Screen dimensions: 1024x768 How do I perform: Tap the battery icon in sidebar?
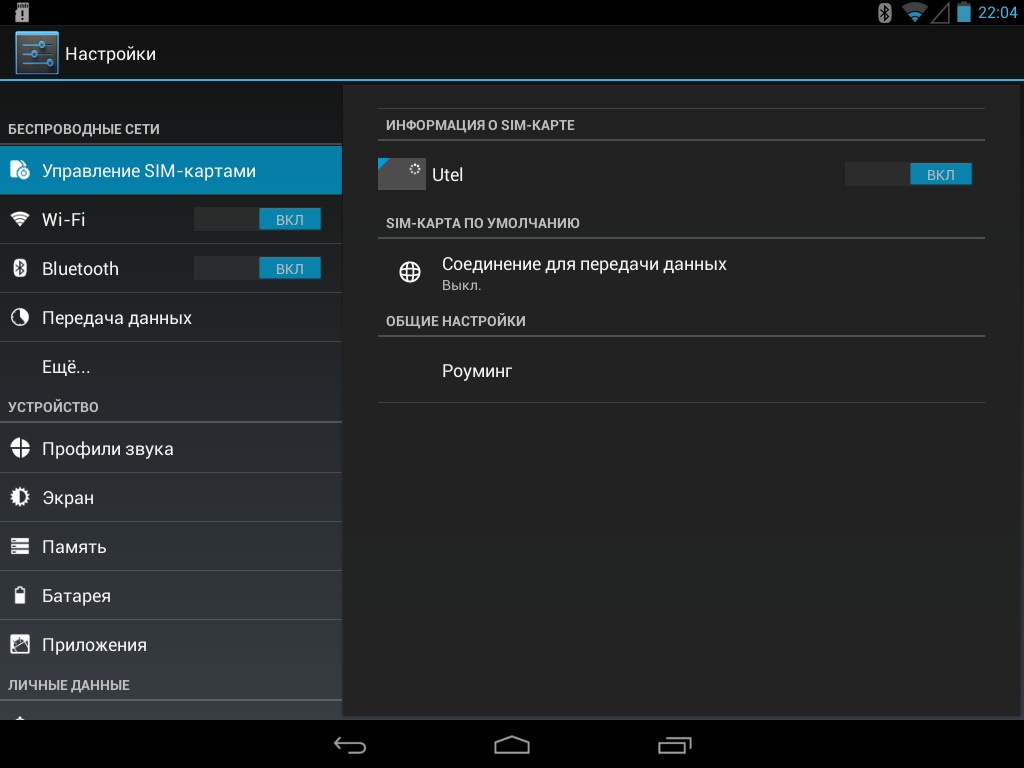click(20, 596)
